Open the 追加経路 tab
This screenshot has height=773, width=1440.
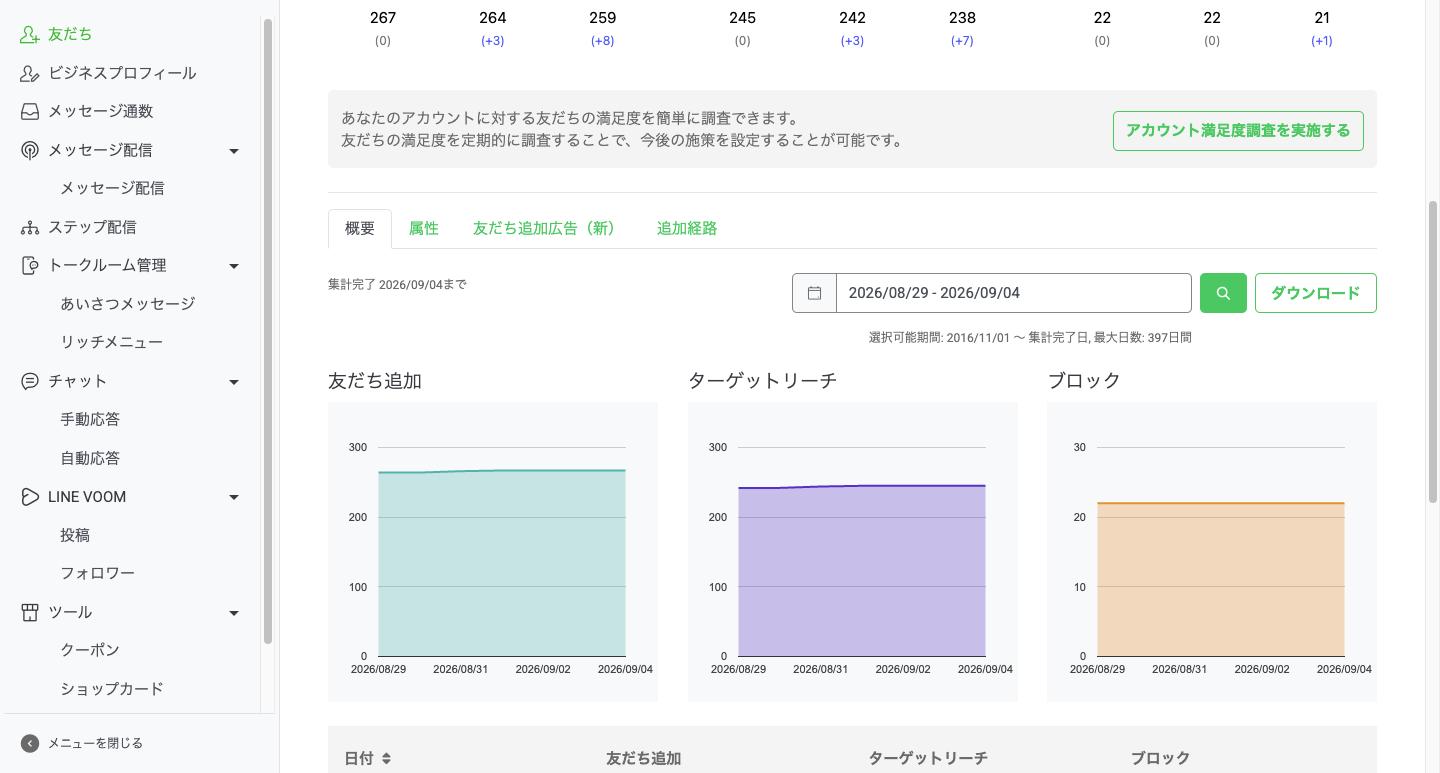click(687, 228)
